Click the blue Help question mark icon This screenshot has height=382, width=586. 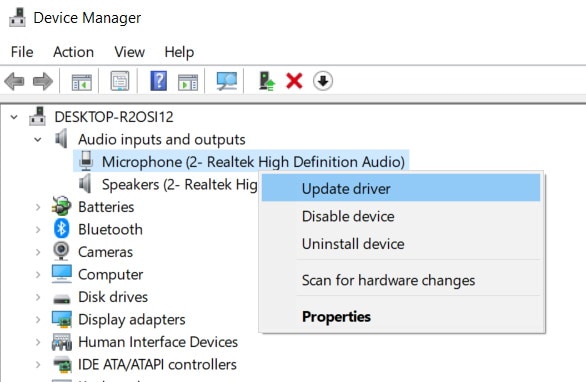coord(158,81)
